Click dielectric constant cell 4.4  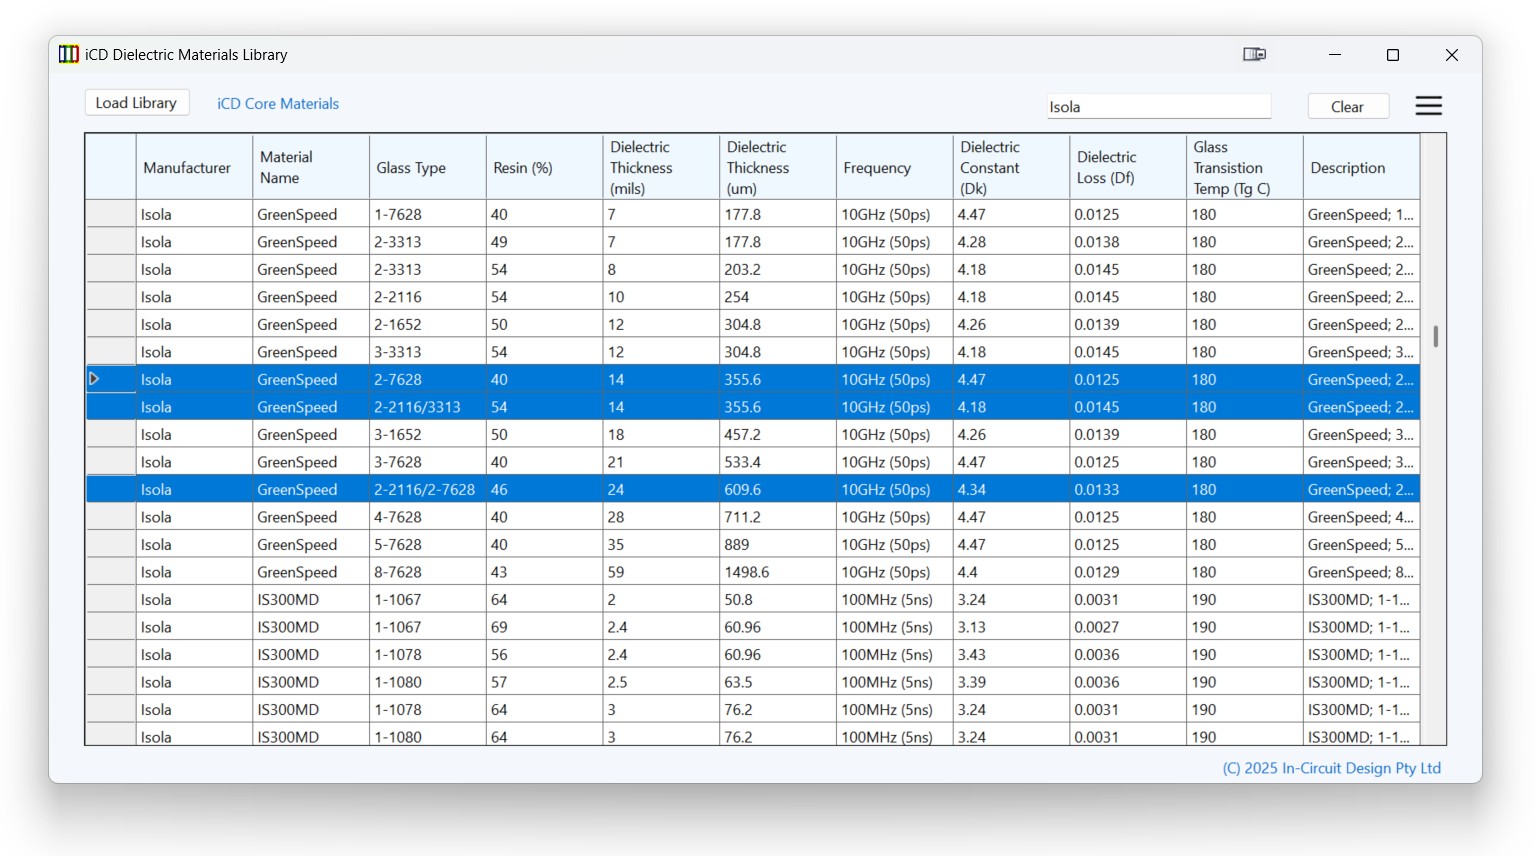[1011, 572]
